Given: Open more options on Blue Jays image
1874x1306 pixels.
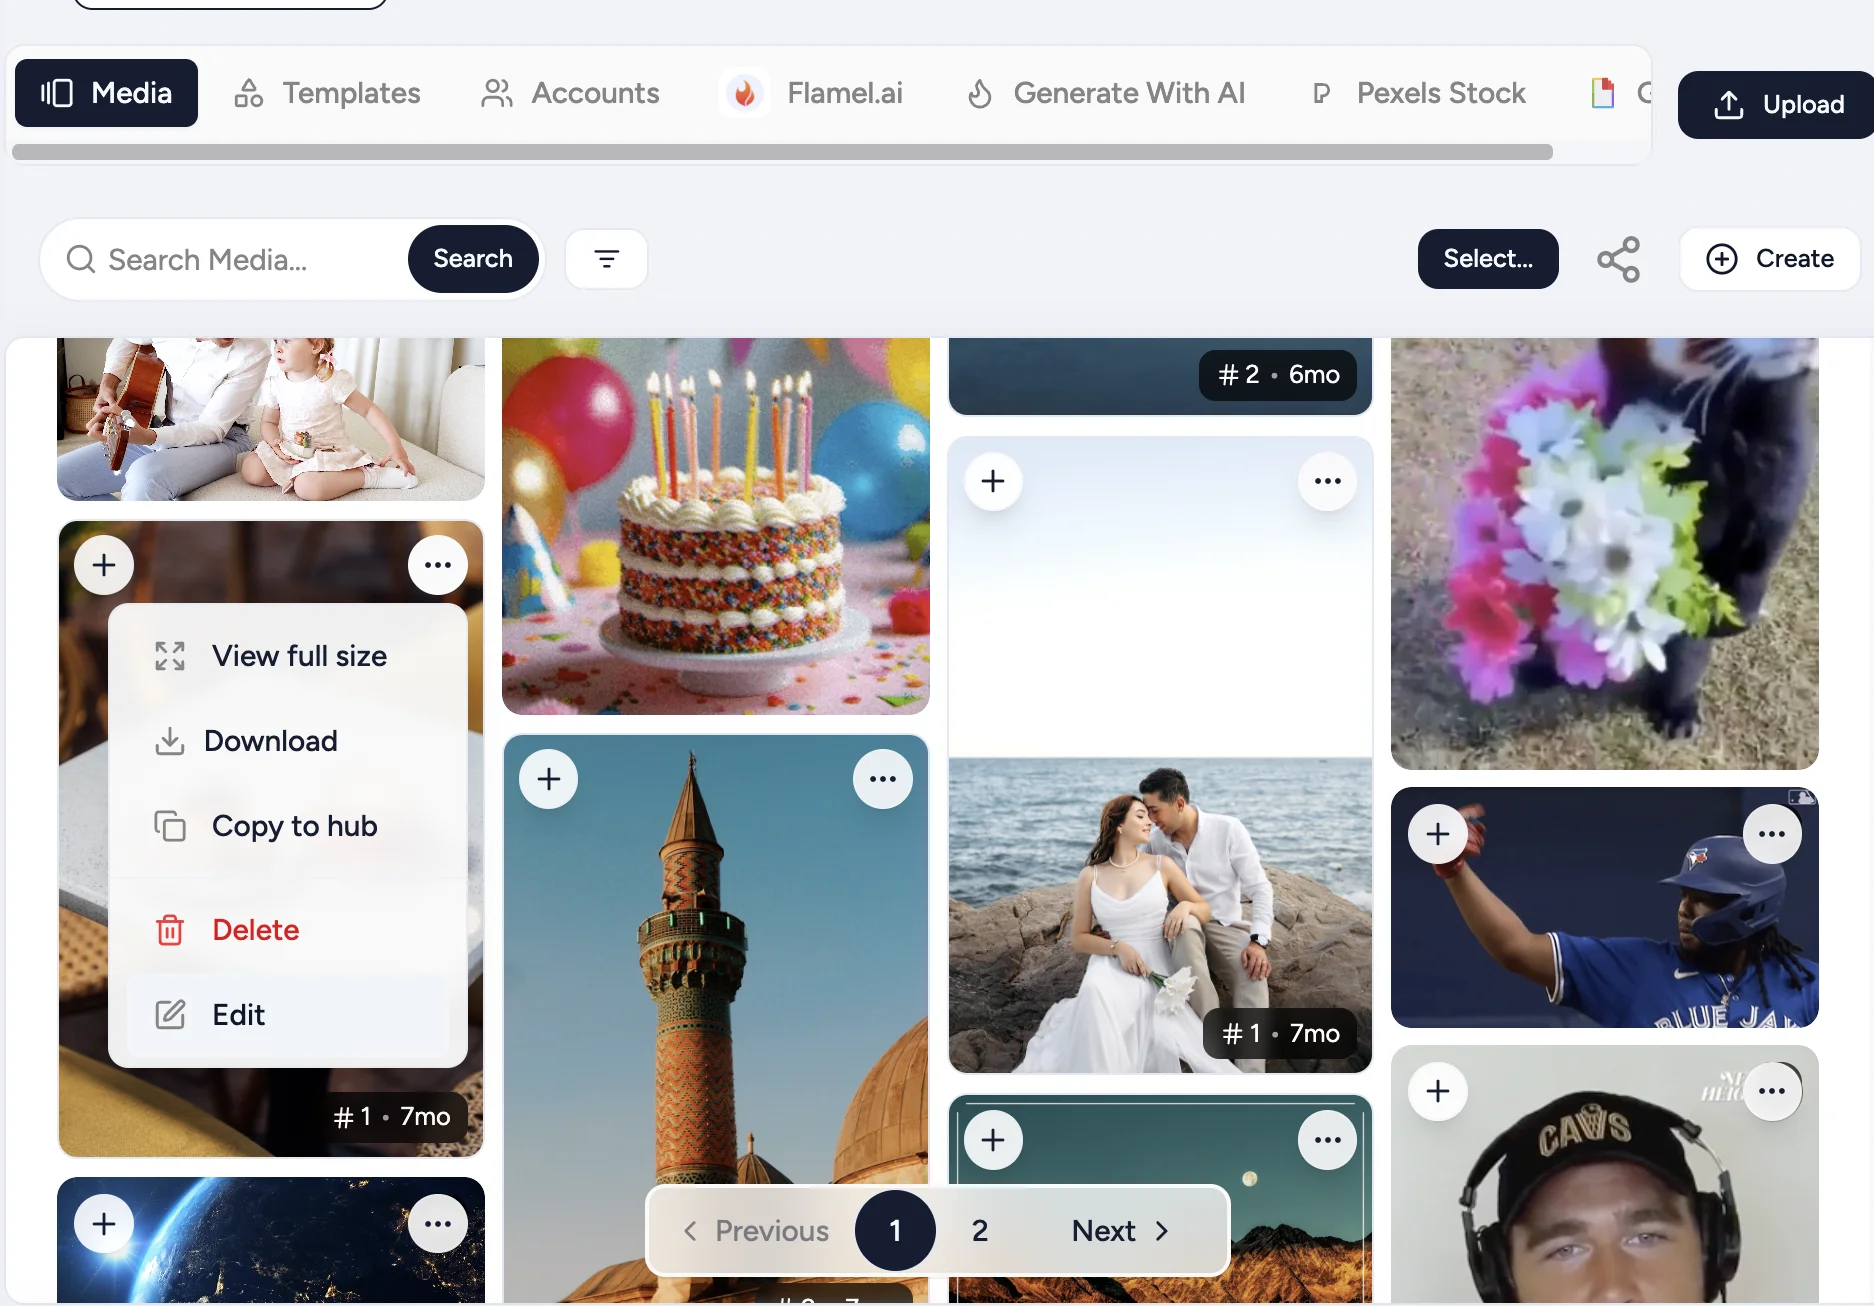Looking at the screenshot, I should tap(1772, 834).
